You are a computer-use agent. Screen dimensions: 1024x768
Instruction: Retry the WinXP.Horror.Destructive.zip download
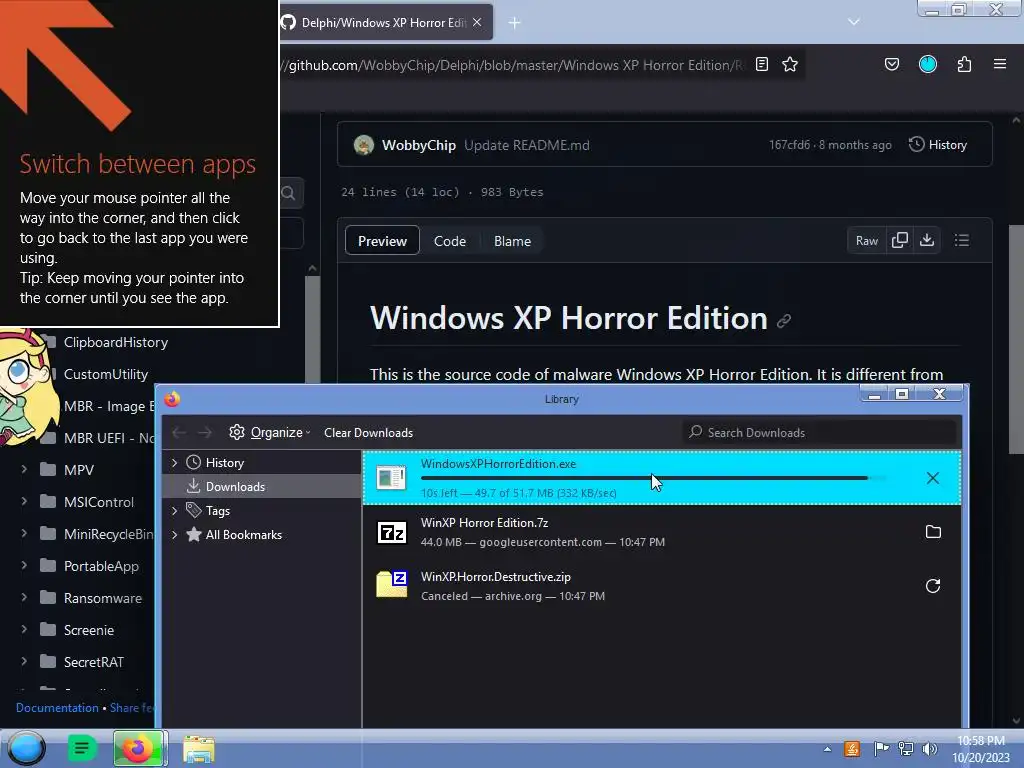(x=933, y=586)
